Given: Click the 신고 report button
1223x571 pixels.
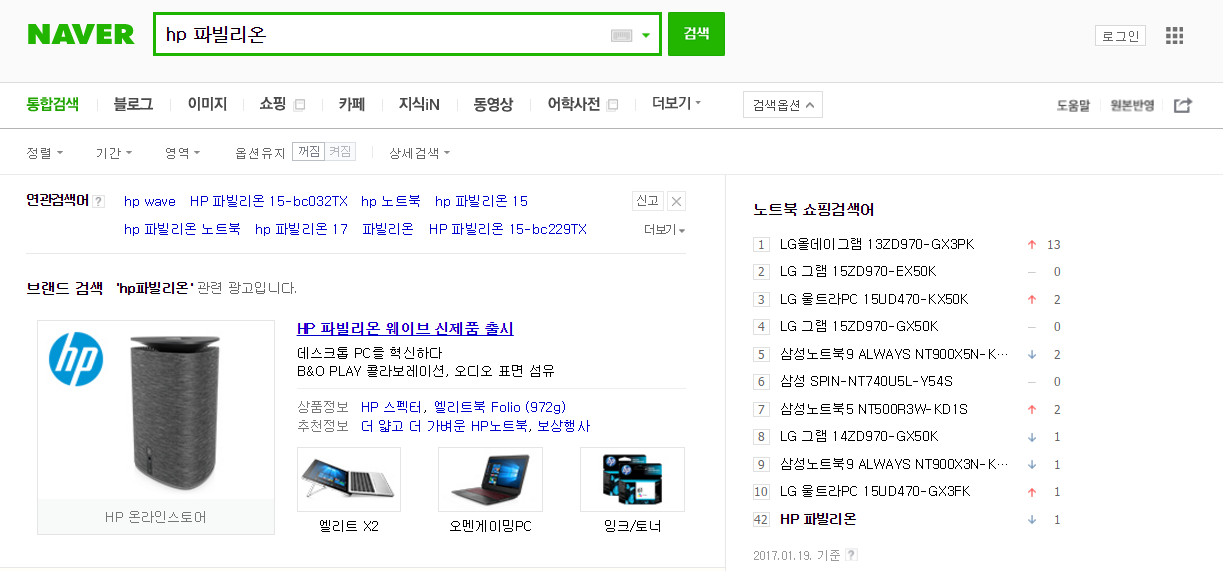Looking at the screenshot, I should (x=647, y=201).
